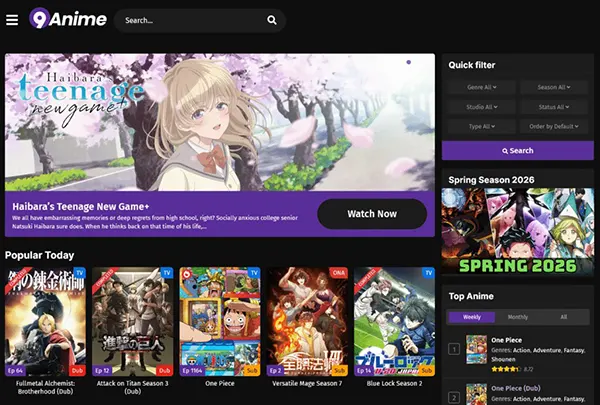Open the Genre All dropdown
Viewport: 600px width, 405px height.
481,87
